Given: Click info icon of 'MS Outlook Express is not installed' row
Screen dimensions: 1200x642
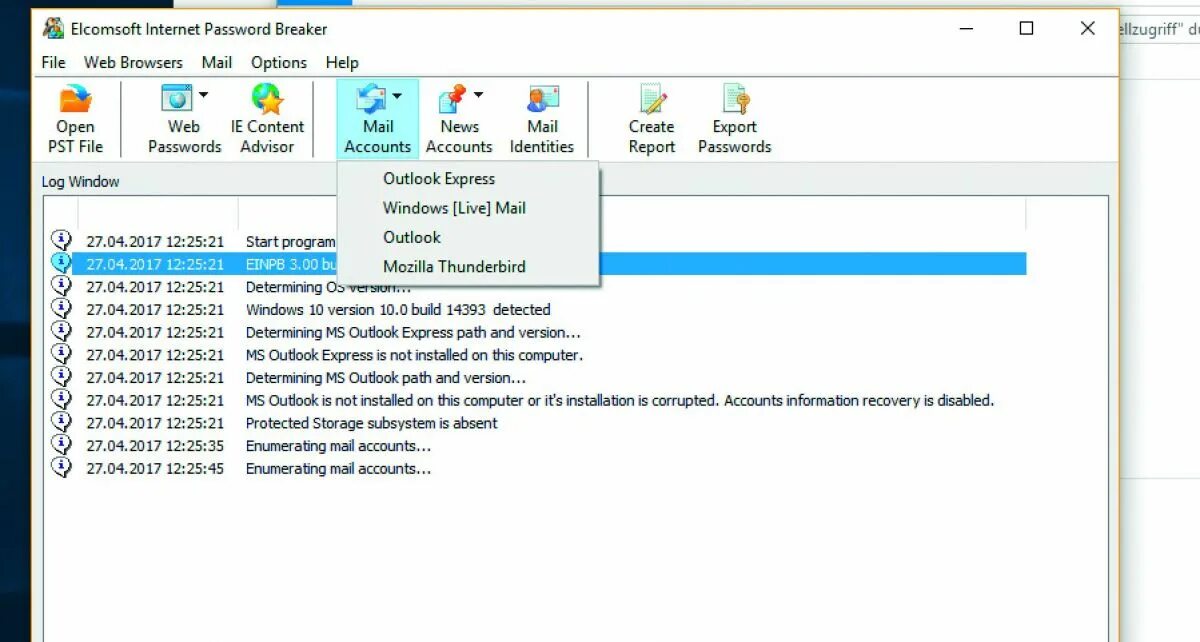Looking at the screenshot, I should click(62, 354).
